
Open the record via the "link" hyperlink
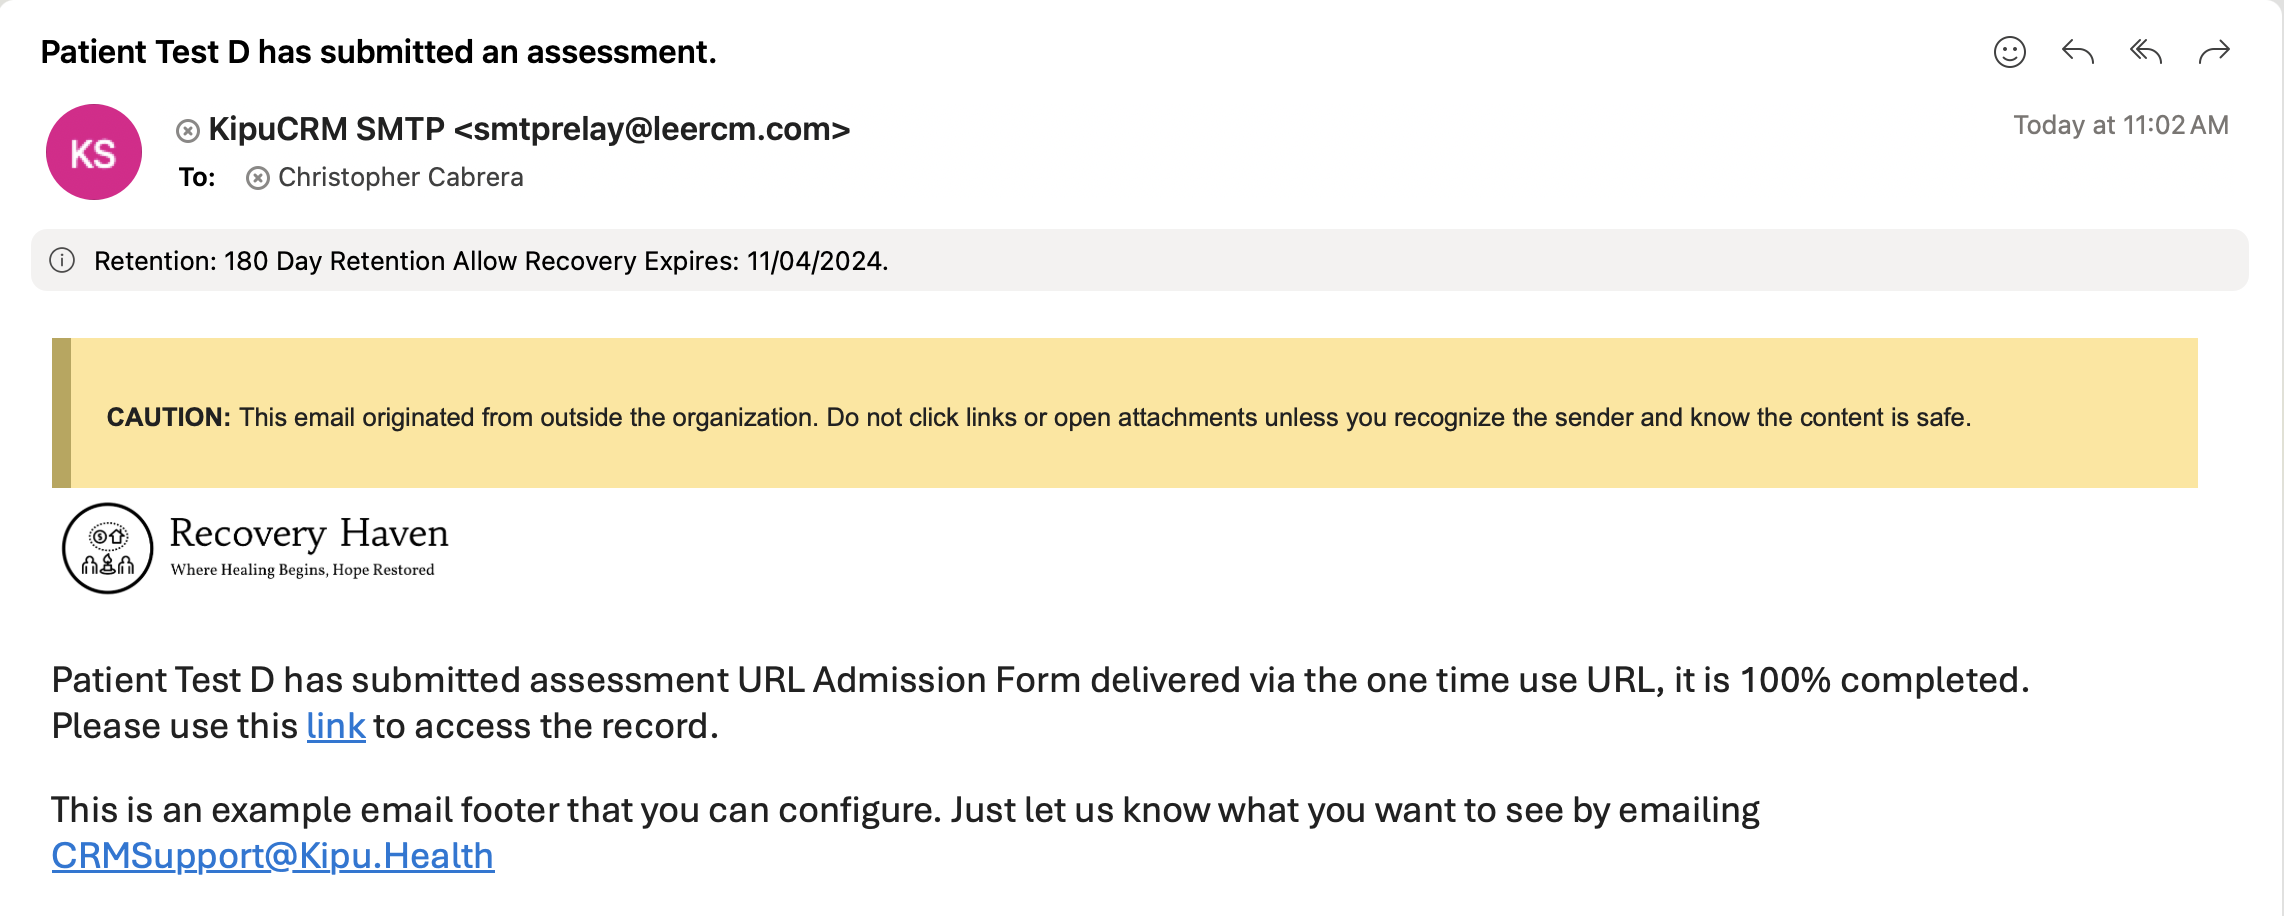[335, 726]
